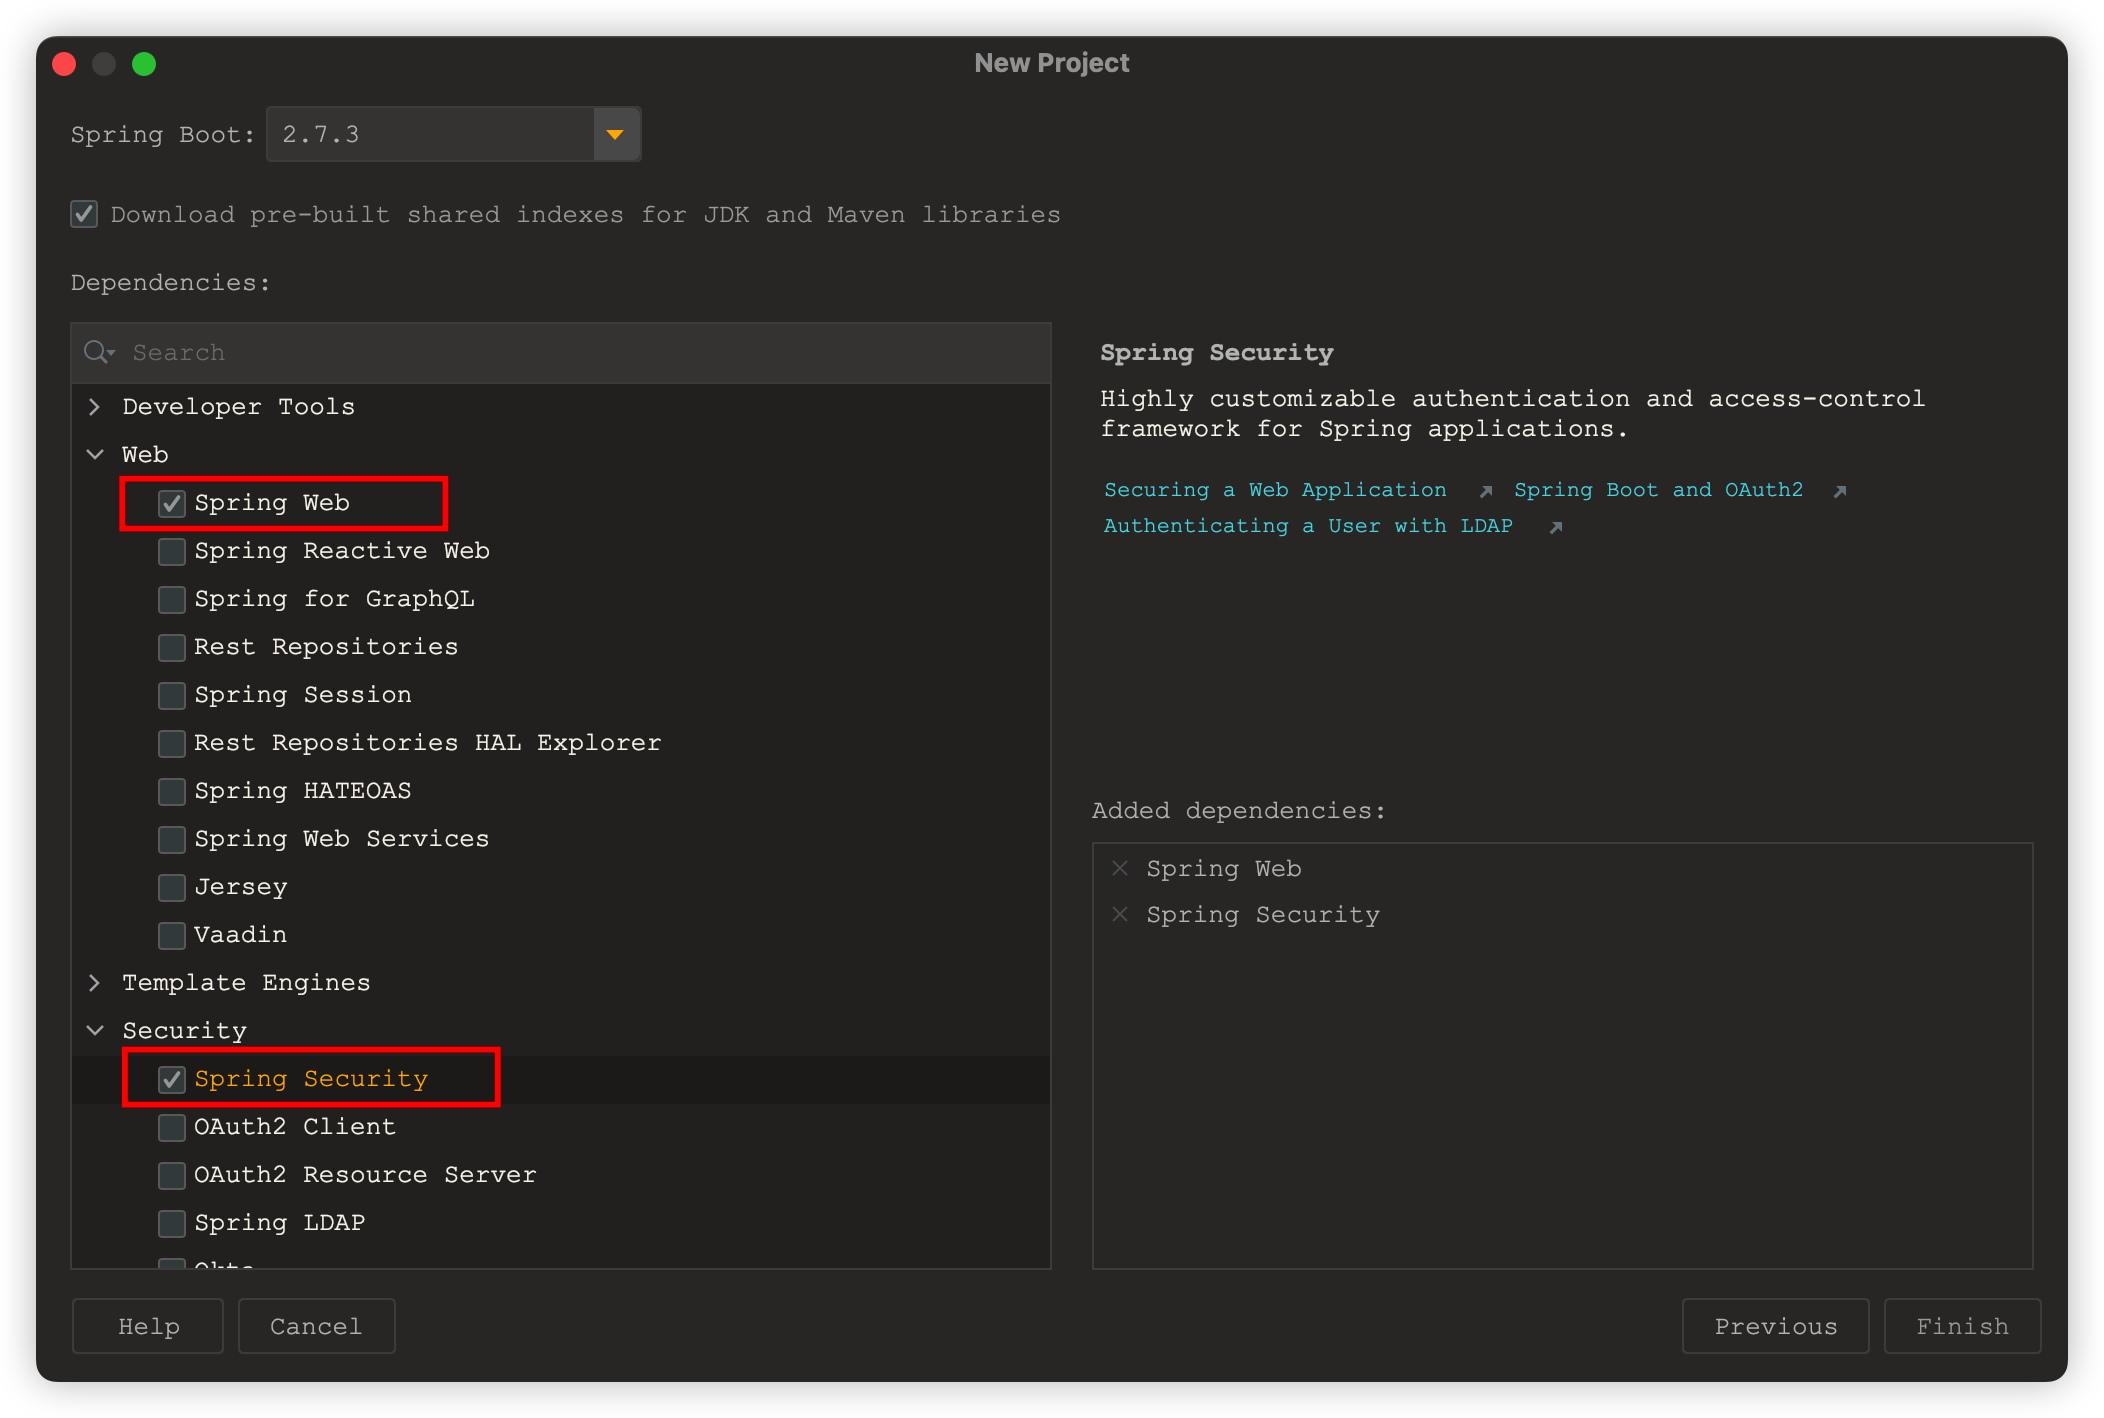Viewport: 2104px width, 1418px height.
Task: Click arrow icon beside Authenticating a User with LDAP
Action: point(1555,527)
